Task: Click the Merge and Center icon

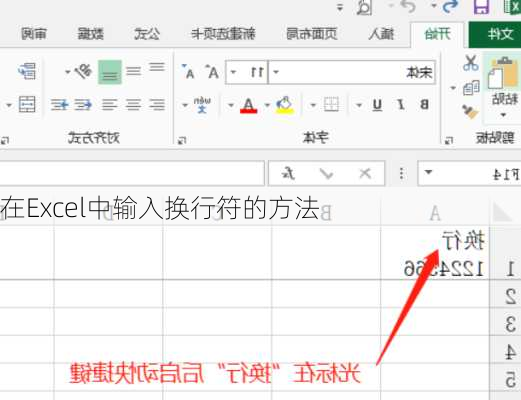Action: [x=27, y=105]
